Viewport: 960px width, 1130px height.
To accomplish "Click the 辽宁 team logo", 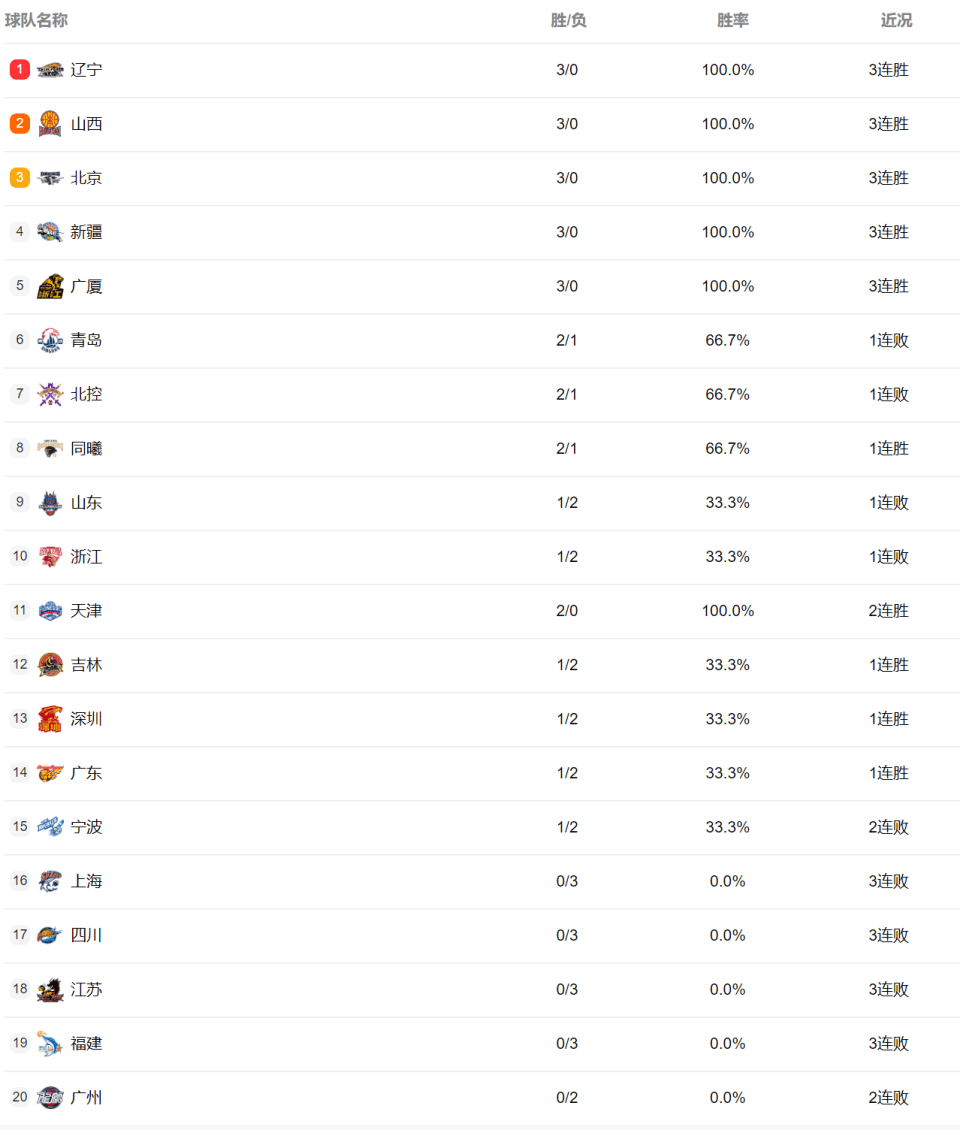I will point(50,70).
